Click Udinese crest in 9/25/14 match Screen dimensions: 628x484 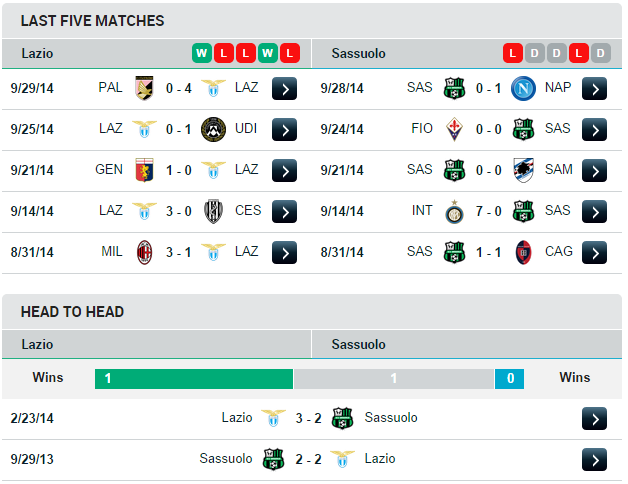[213, 129]
